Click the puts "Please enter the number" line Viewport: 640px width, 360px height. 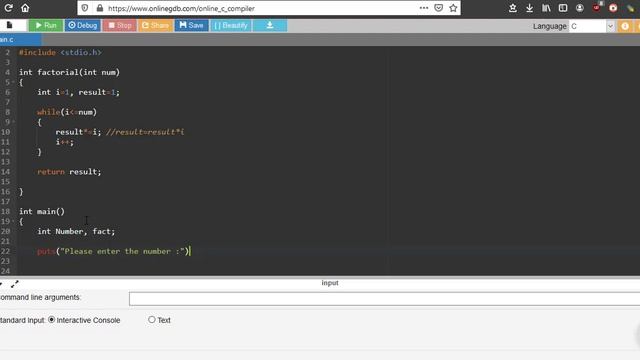point(113,251)
